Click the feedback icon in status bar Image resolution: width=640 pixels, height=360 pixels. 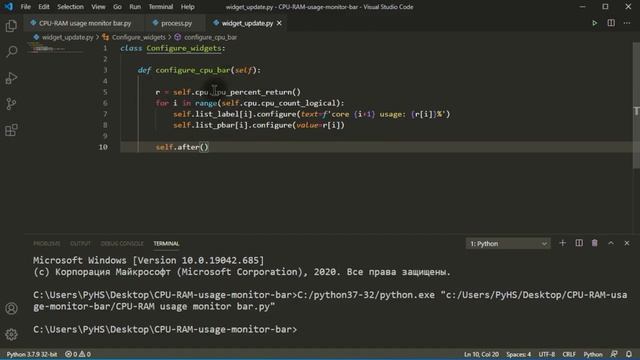614,354
